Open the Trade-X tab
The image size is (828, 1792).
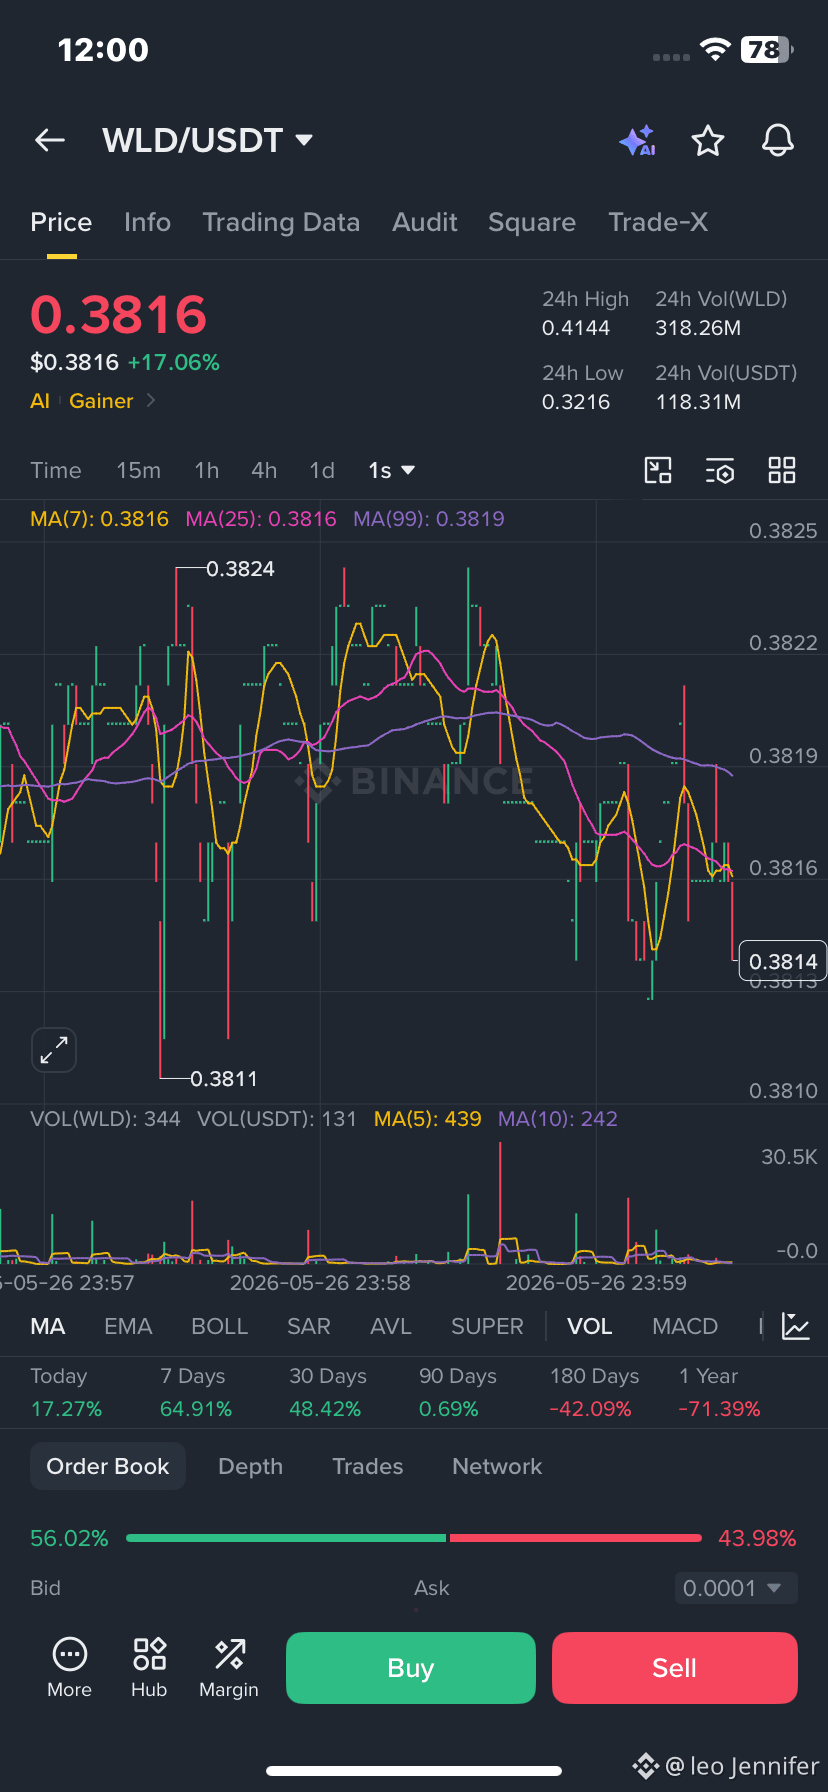658,222
